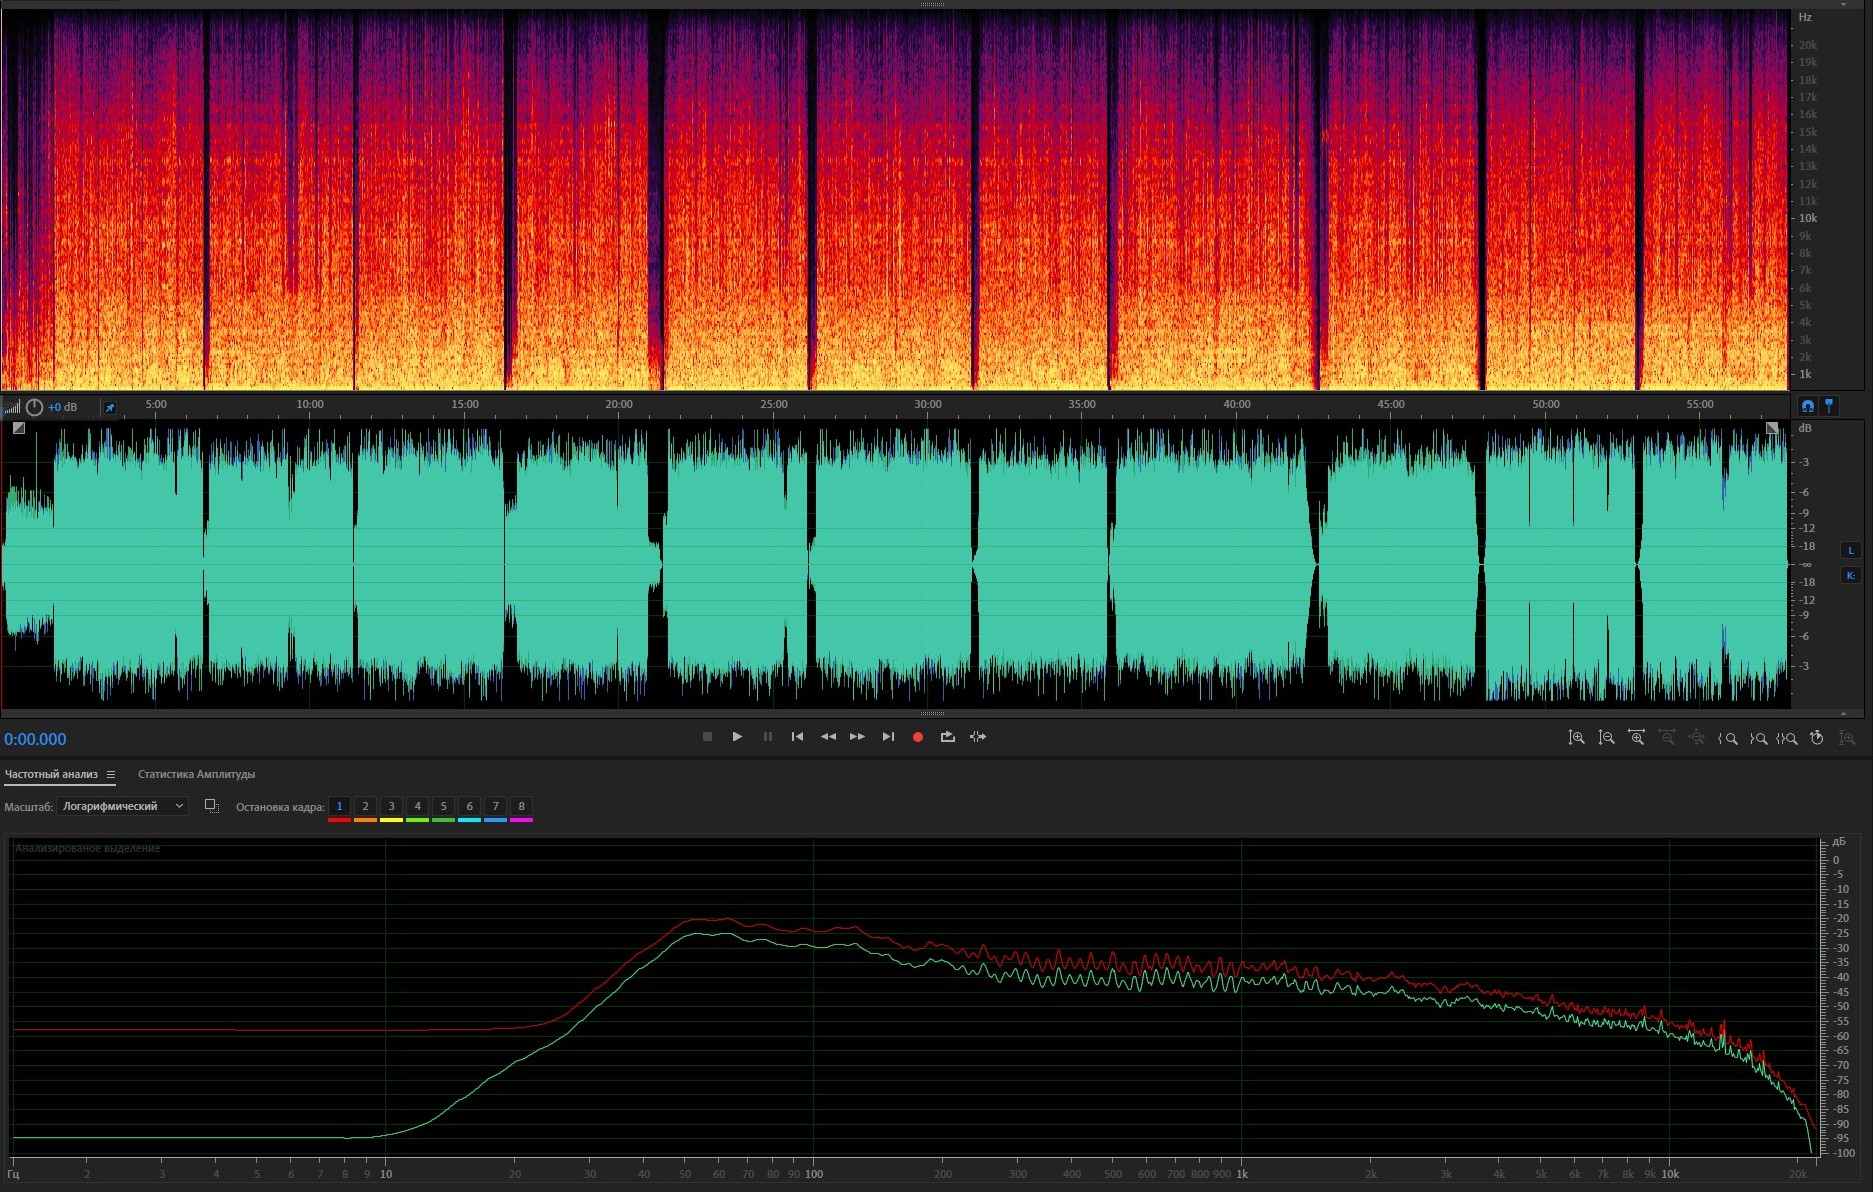This screenshot has height=1192, width=1873.
Task: Toggle hold frame button 6
Action: 469,806
